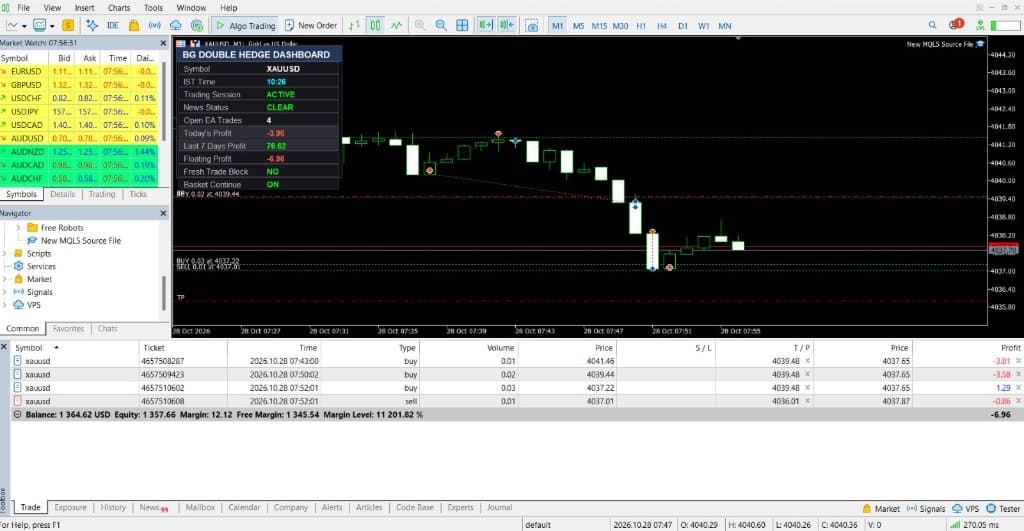The width and height of the screenshot is (1024, 531).
Task: Close the Navigator panel
Action: coord(163,213)
